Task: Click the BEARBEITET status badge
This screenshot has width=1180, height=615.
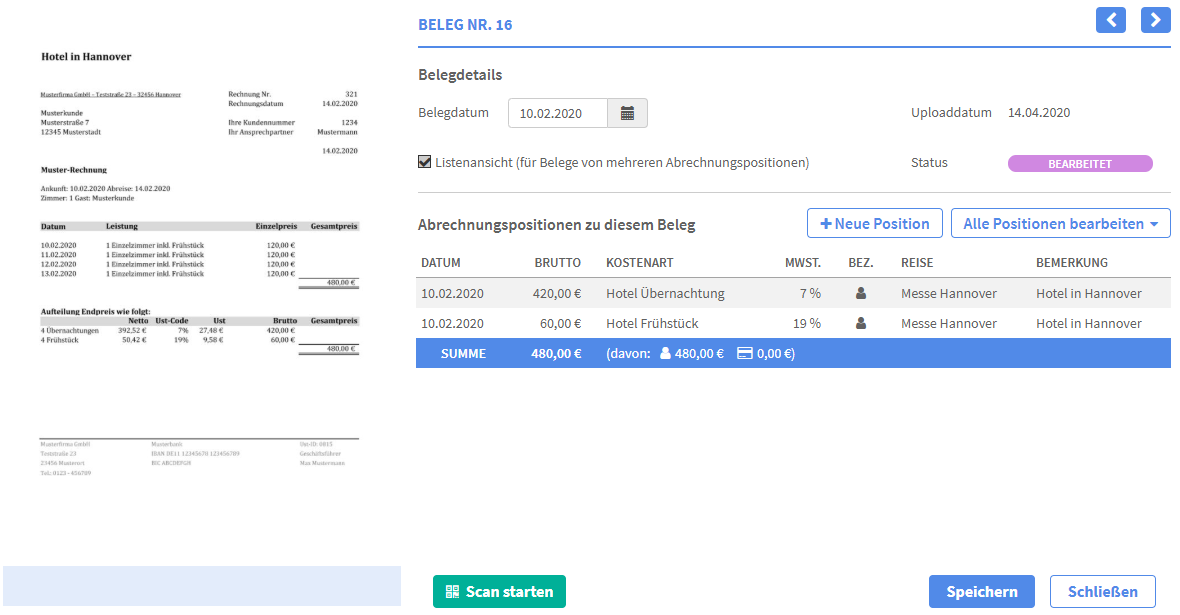Action: [x=1080, y=163]
